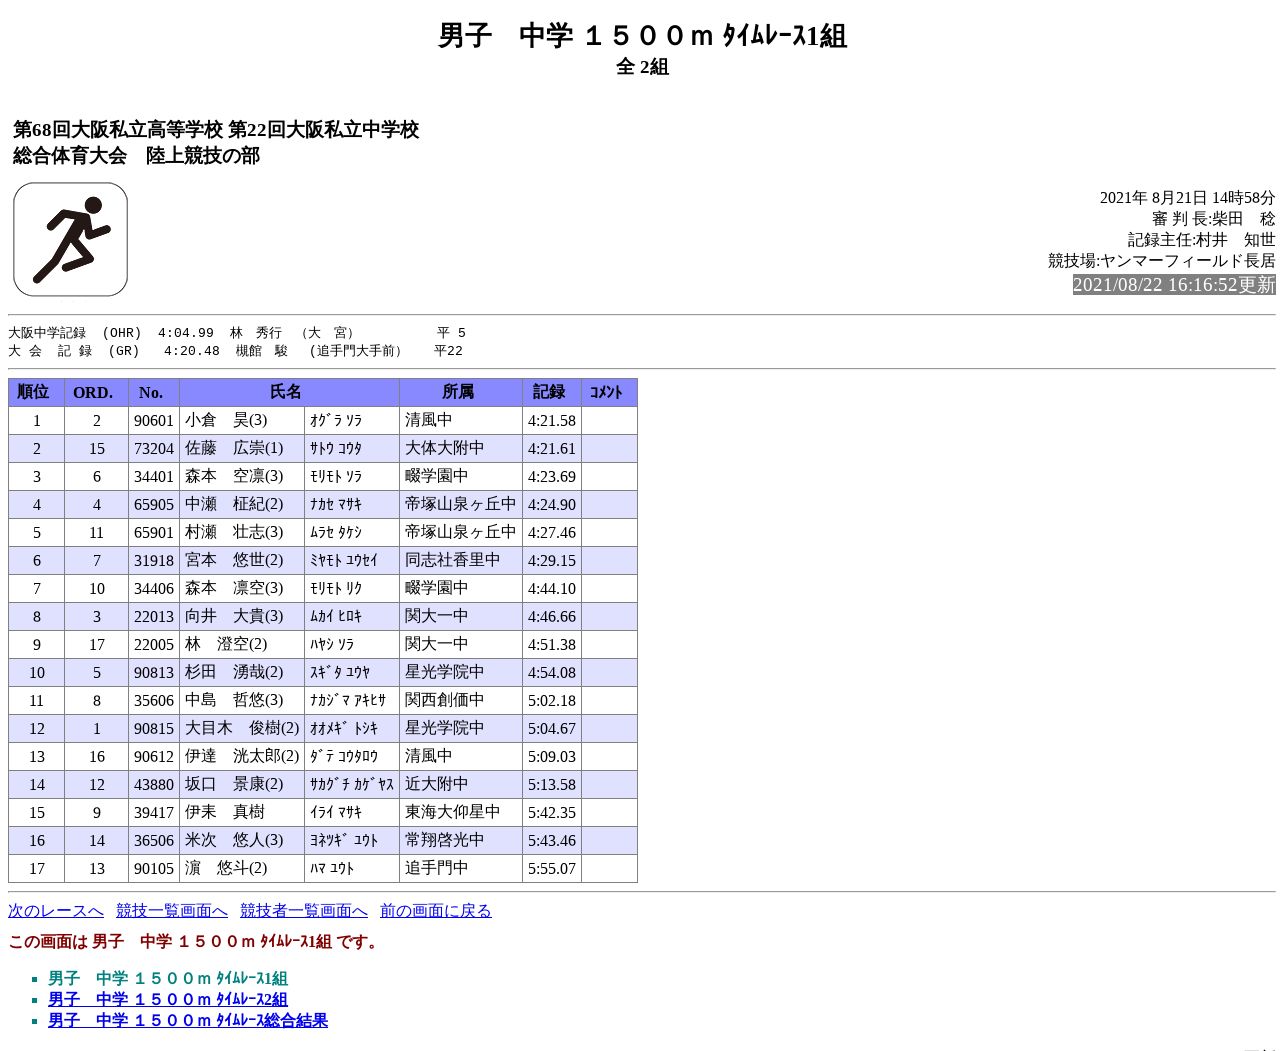
Task: Select athlete name 村瀬 壮志(3)
Action: point(234,533)
